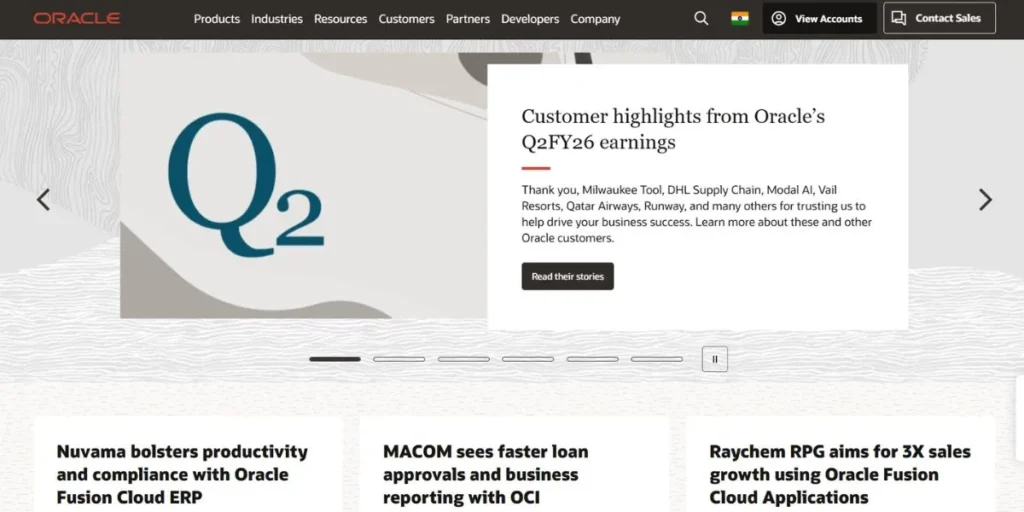This screenshot has width=1024, height=512.
Task: Click the Oracle logo
Action: 76,18
